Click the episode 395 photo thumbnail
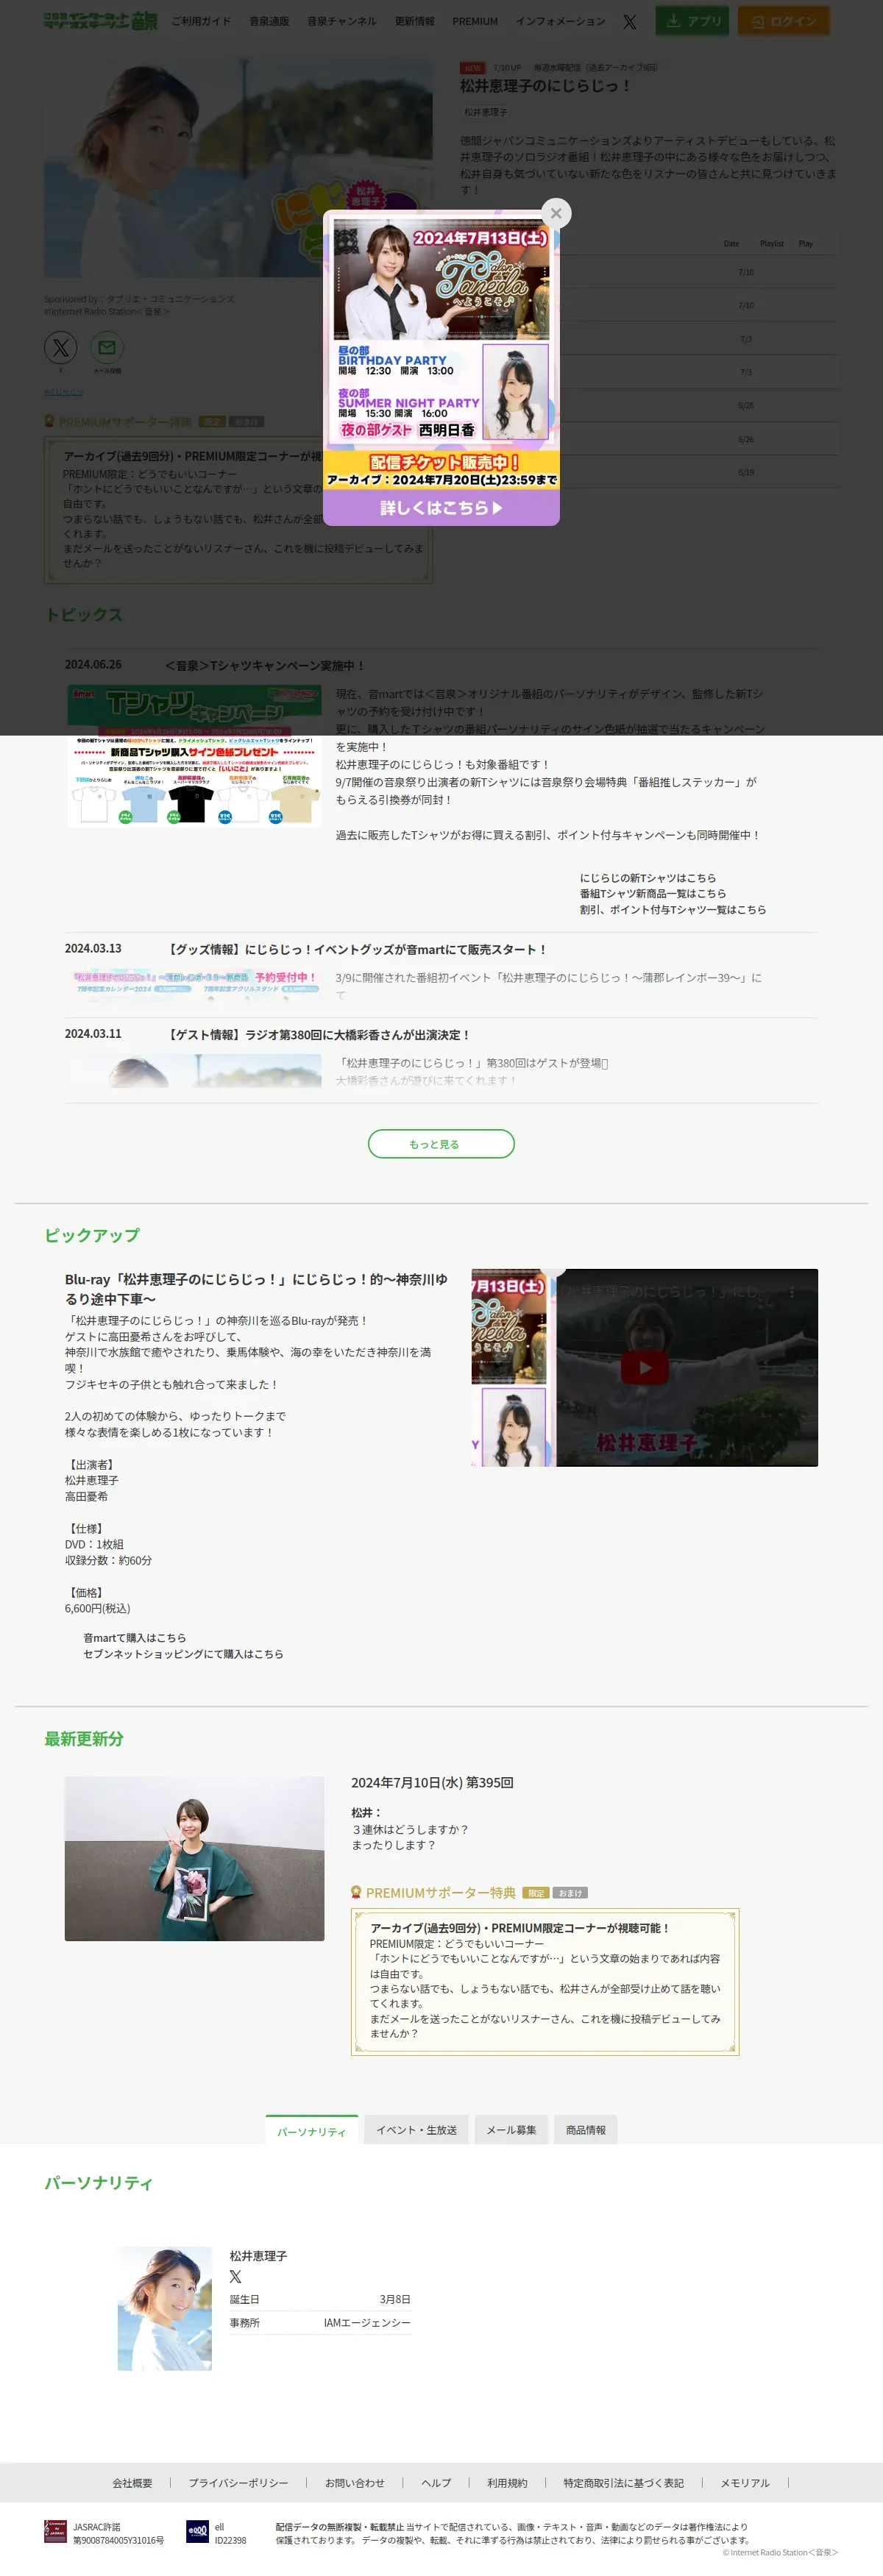The height and width of the screenshot is (2576, 883). 194,1858
